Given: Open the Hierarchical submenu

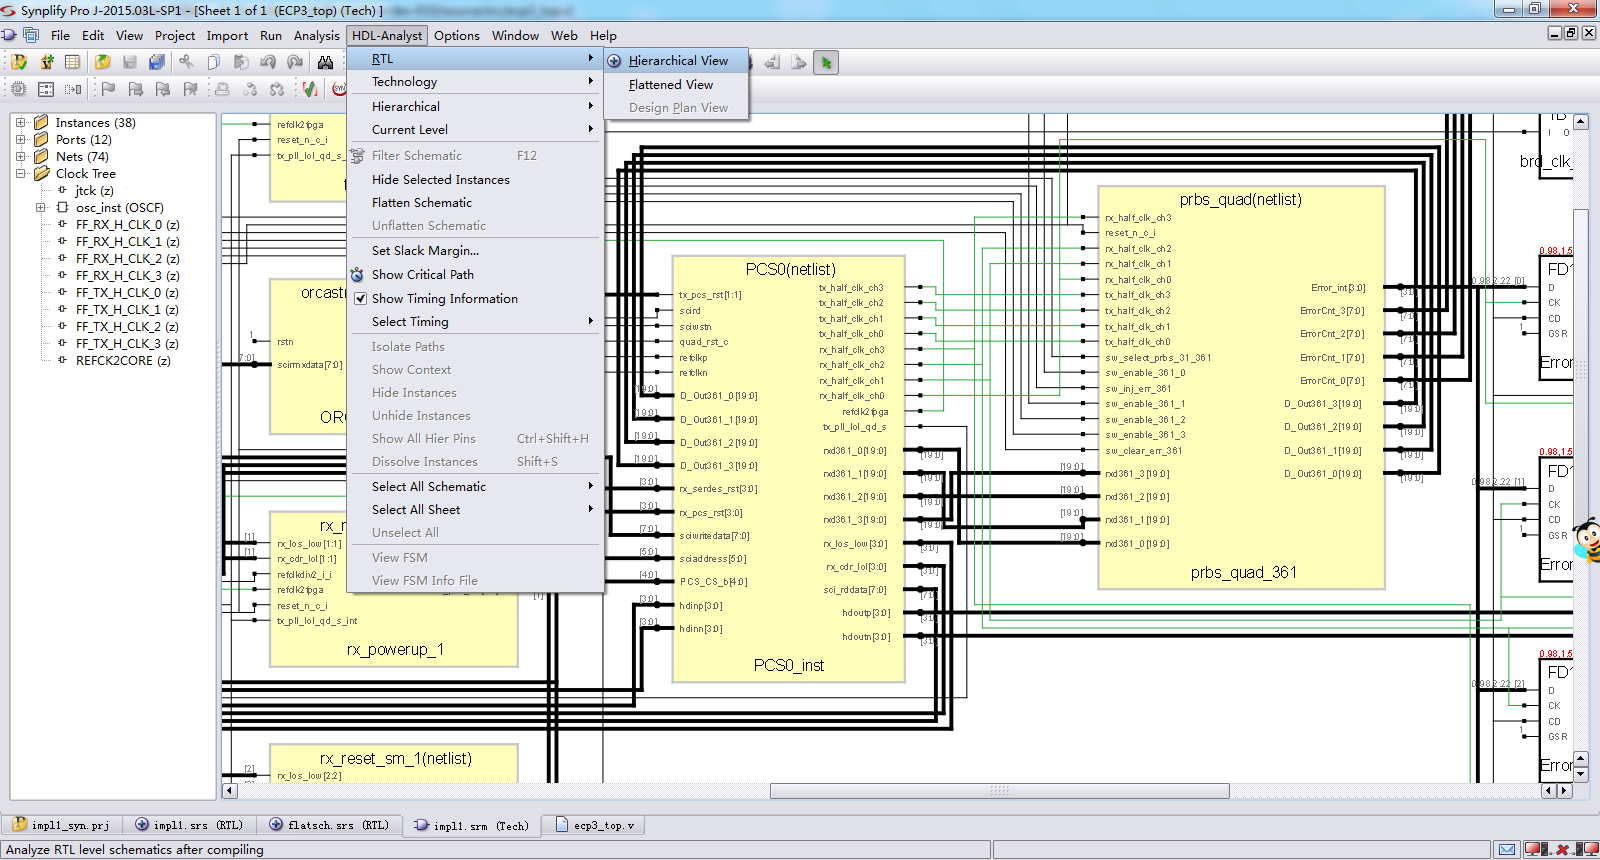Looking at the screenshot, I should pos(474,107).
